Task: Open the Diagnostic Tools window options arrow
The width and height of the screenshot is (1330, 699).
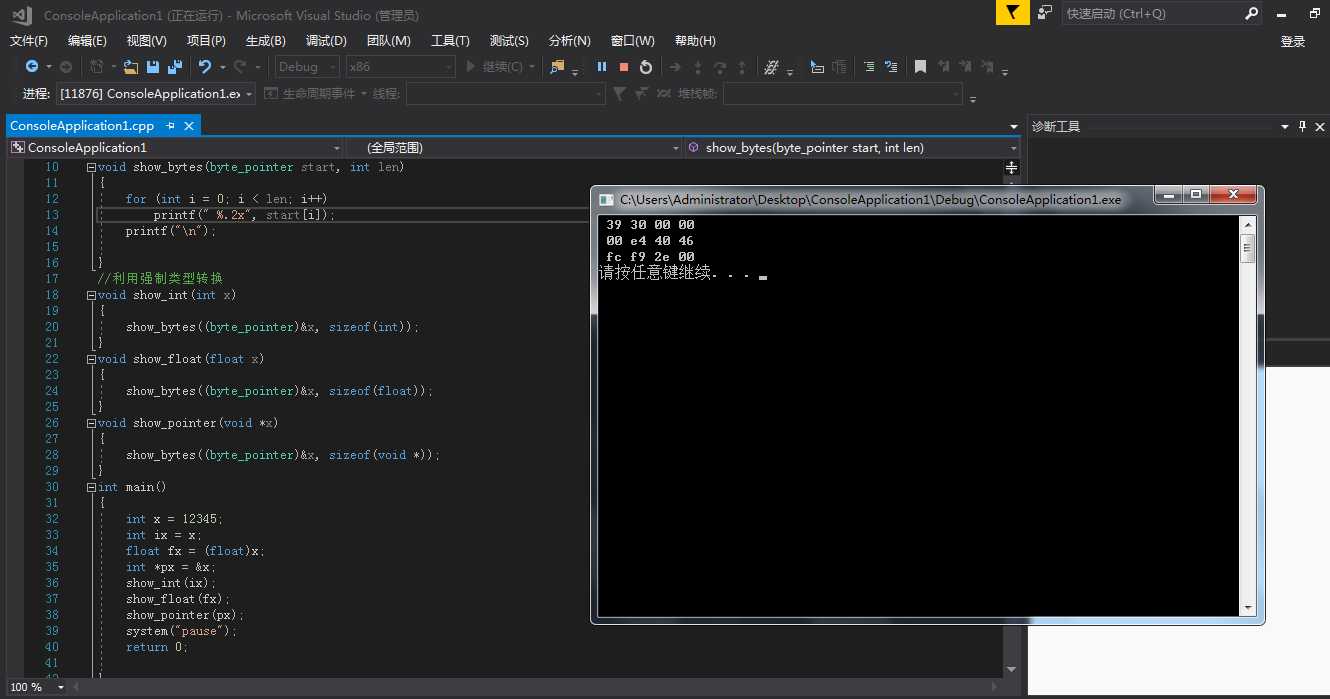Action: [1285, 126]
